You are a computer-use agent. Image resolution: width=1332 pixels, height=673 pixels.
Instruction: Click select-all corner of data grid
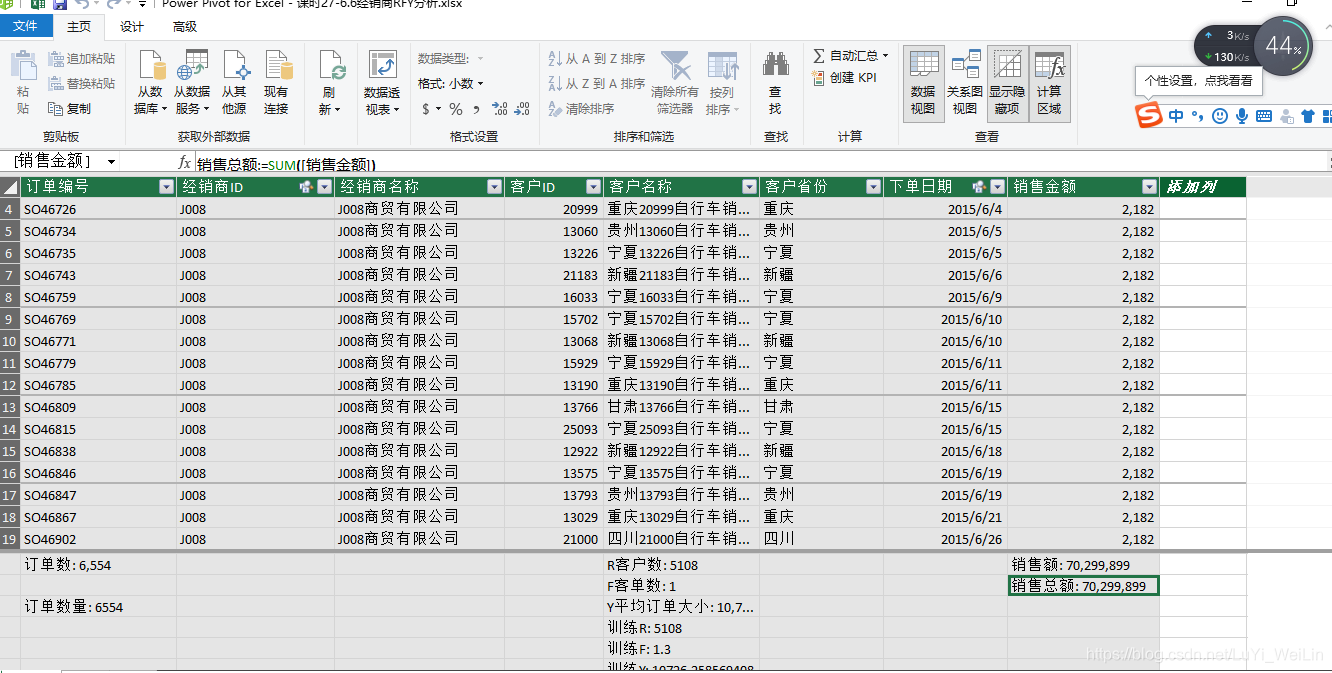point(10,187)
